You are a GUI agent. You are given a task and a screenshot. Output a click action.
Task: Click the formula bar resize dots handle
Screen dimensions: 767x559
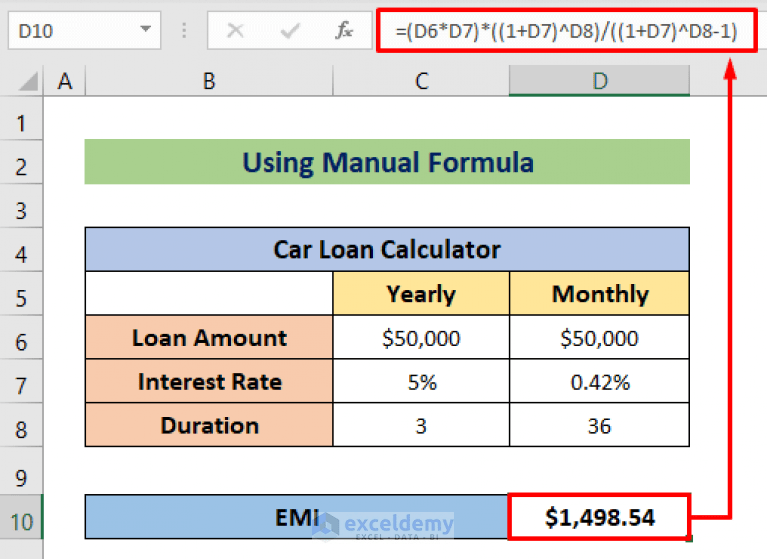(x=184, y=31)
